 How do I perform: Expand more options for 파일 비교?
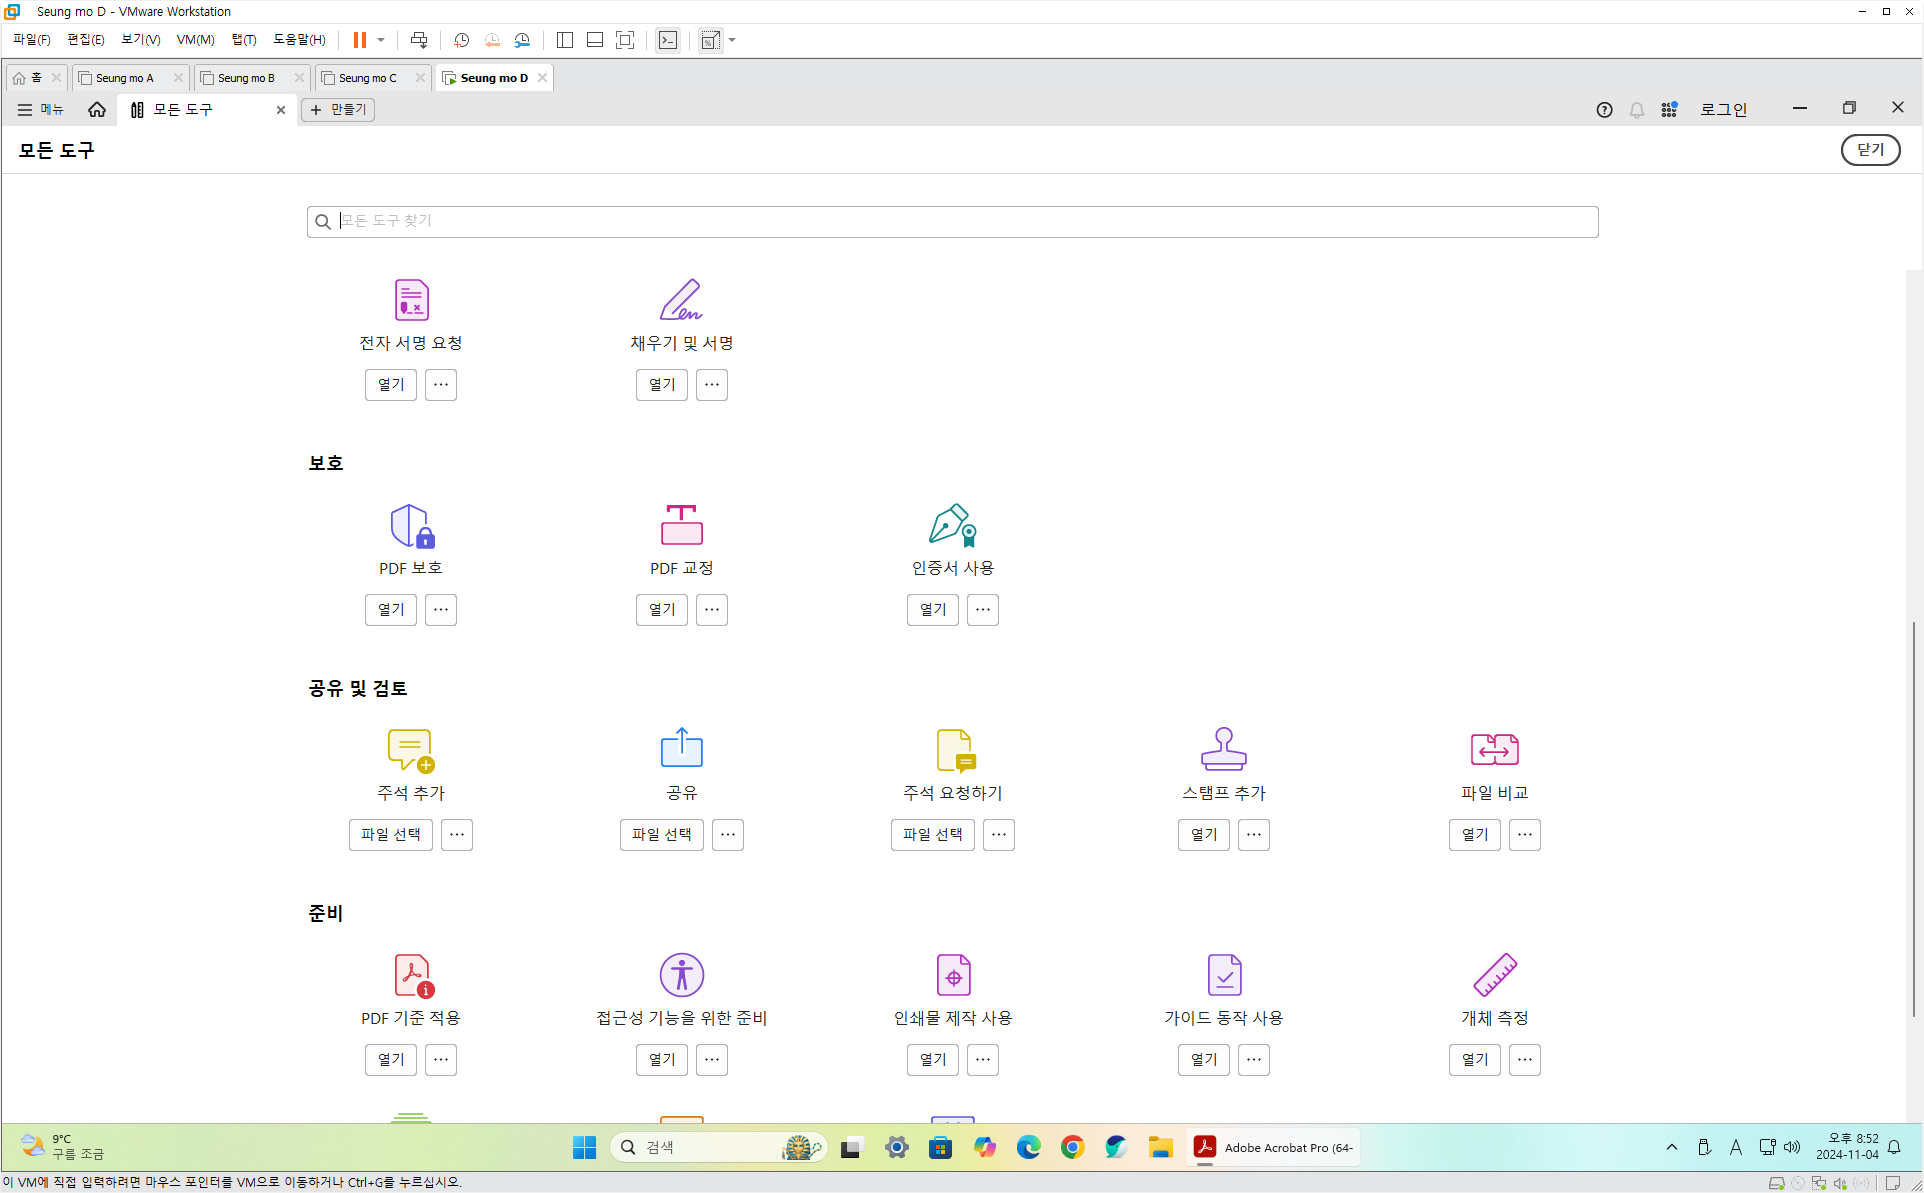coord(1524,834)
